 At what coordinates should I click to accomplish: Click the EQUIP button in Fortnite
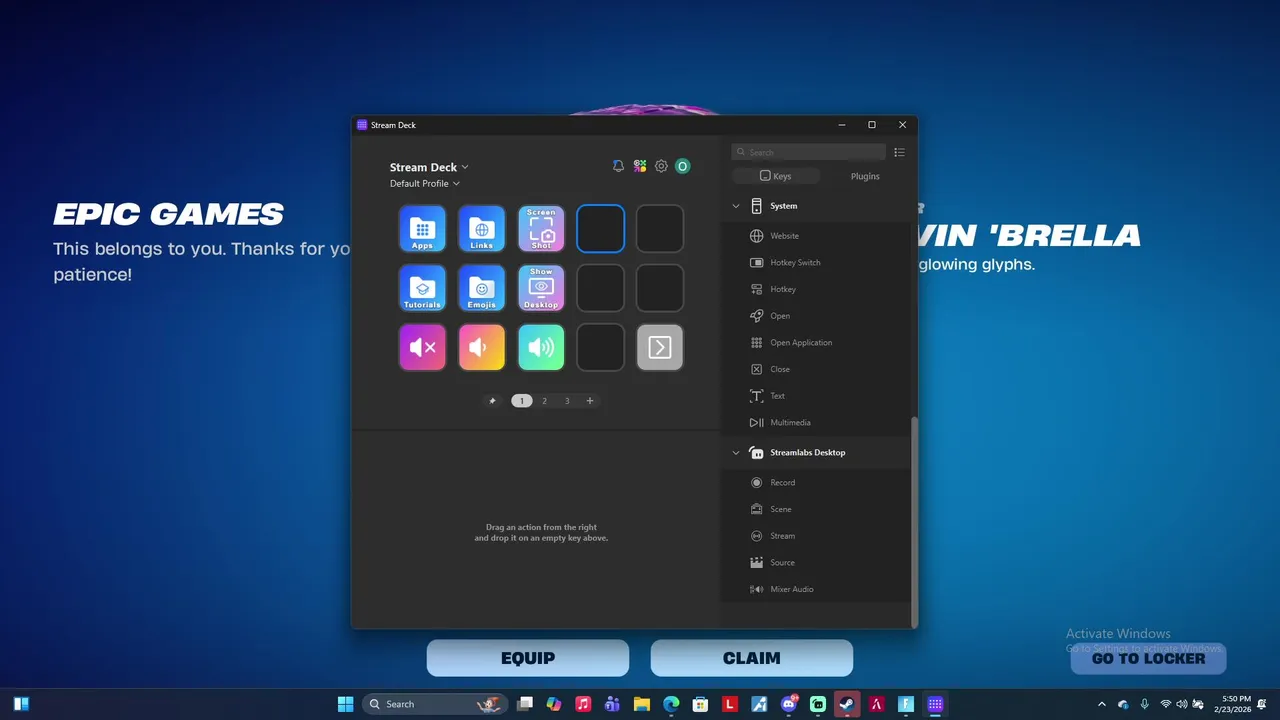tap(528, 658)
